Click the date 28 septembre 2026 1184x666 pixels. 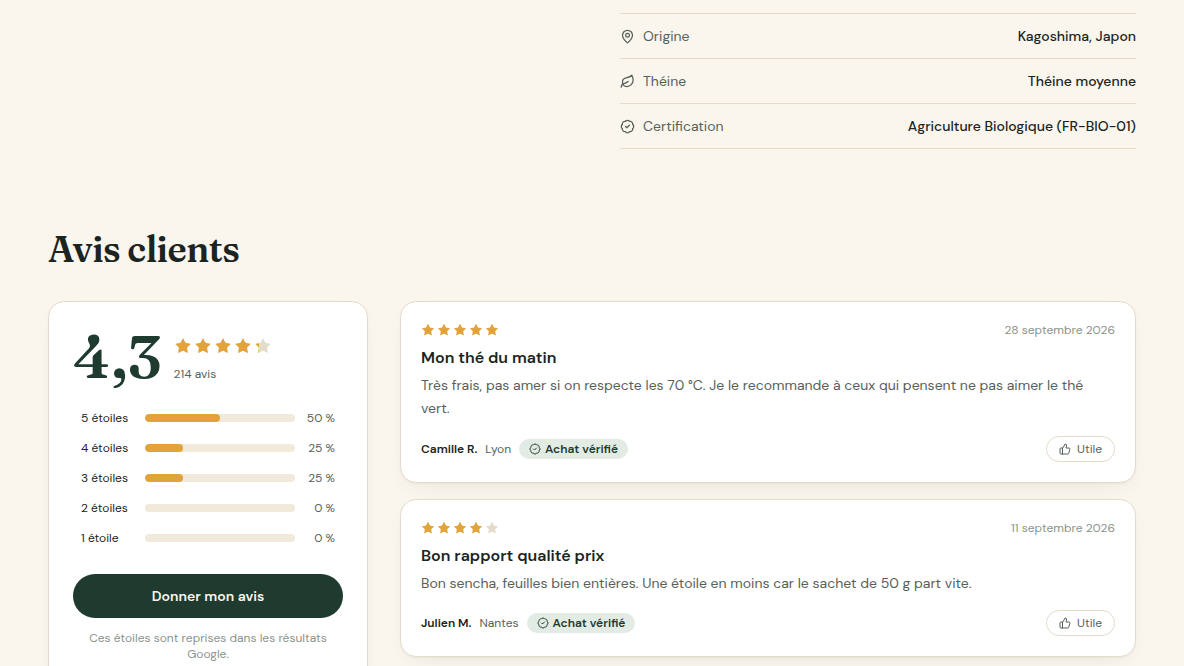coord(1059,330)
